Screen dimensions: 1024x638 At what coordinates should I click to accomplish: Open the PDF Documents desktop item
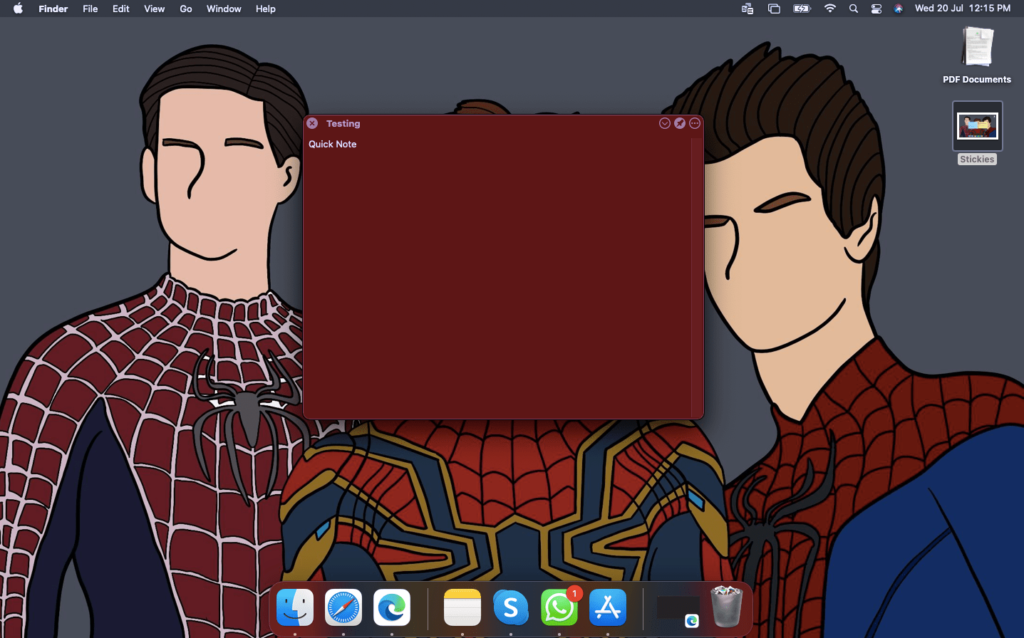(x=977, y=48)
